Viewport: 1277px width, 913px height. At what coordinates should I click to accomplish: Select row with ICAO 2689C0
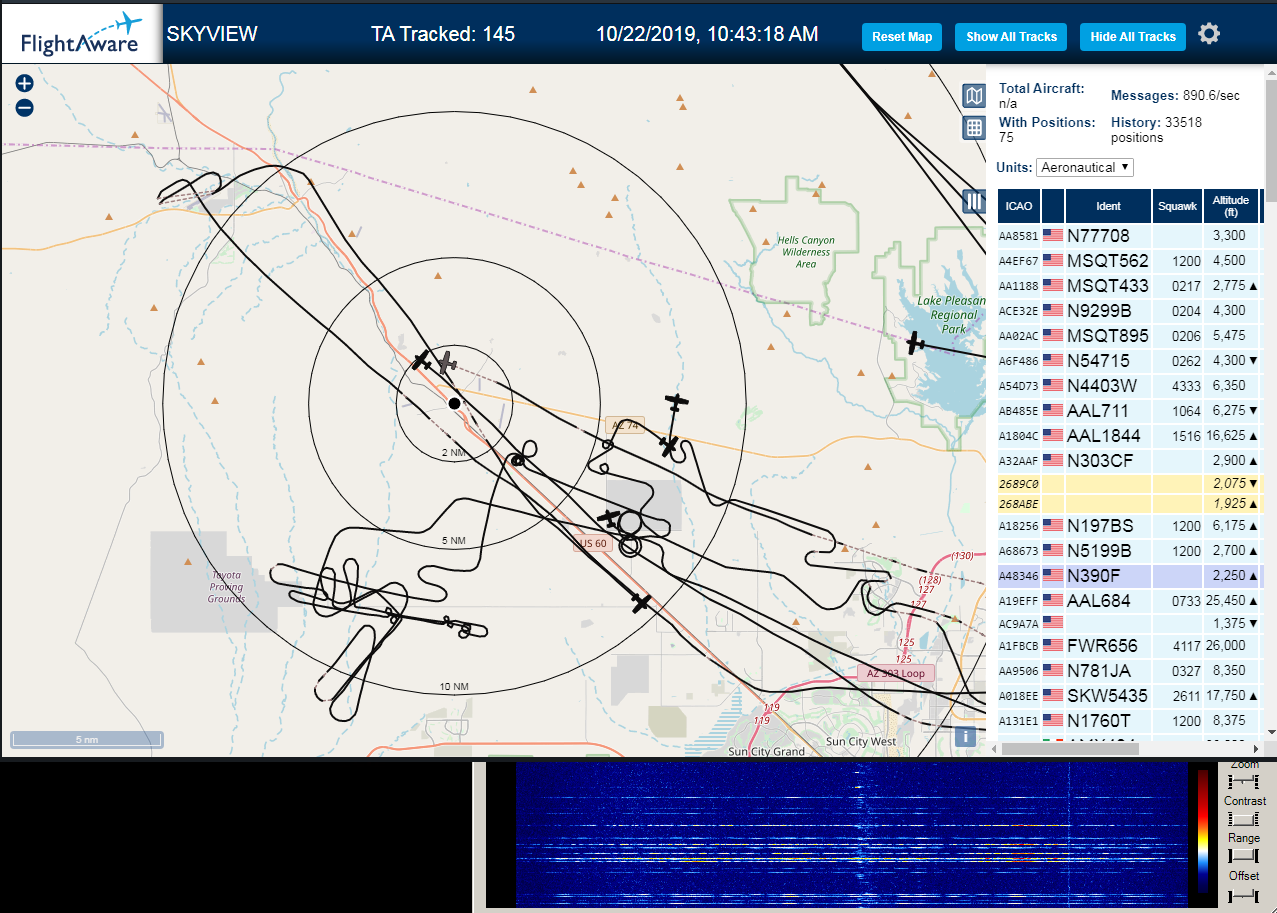[x=1129, y=482]
